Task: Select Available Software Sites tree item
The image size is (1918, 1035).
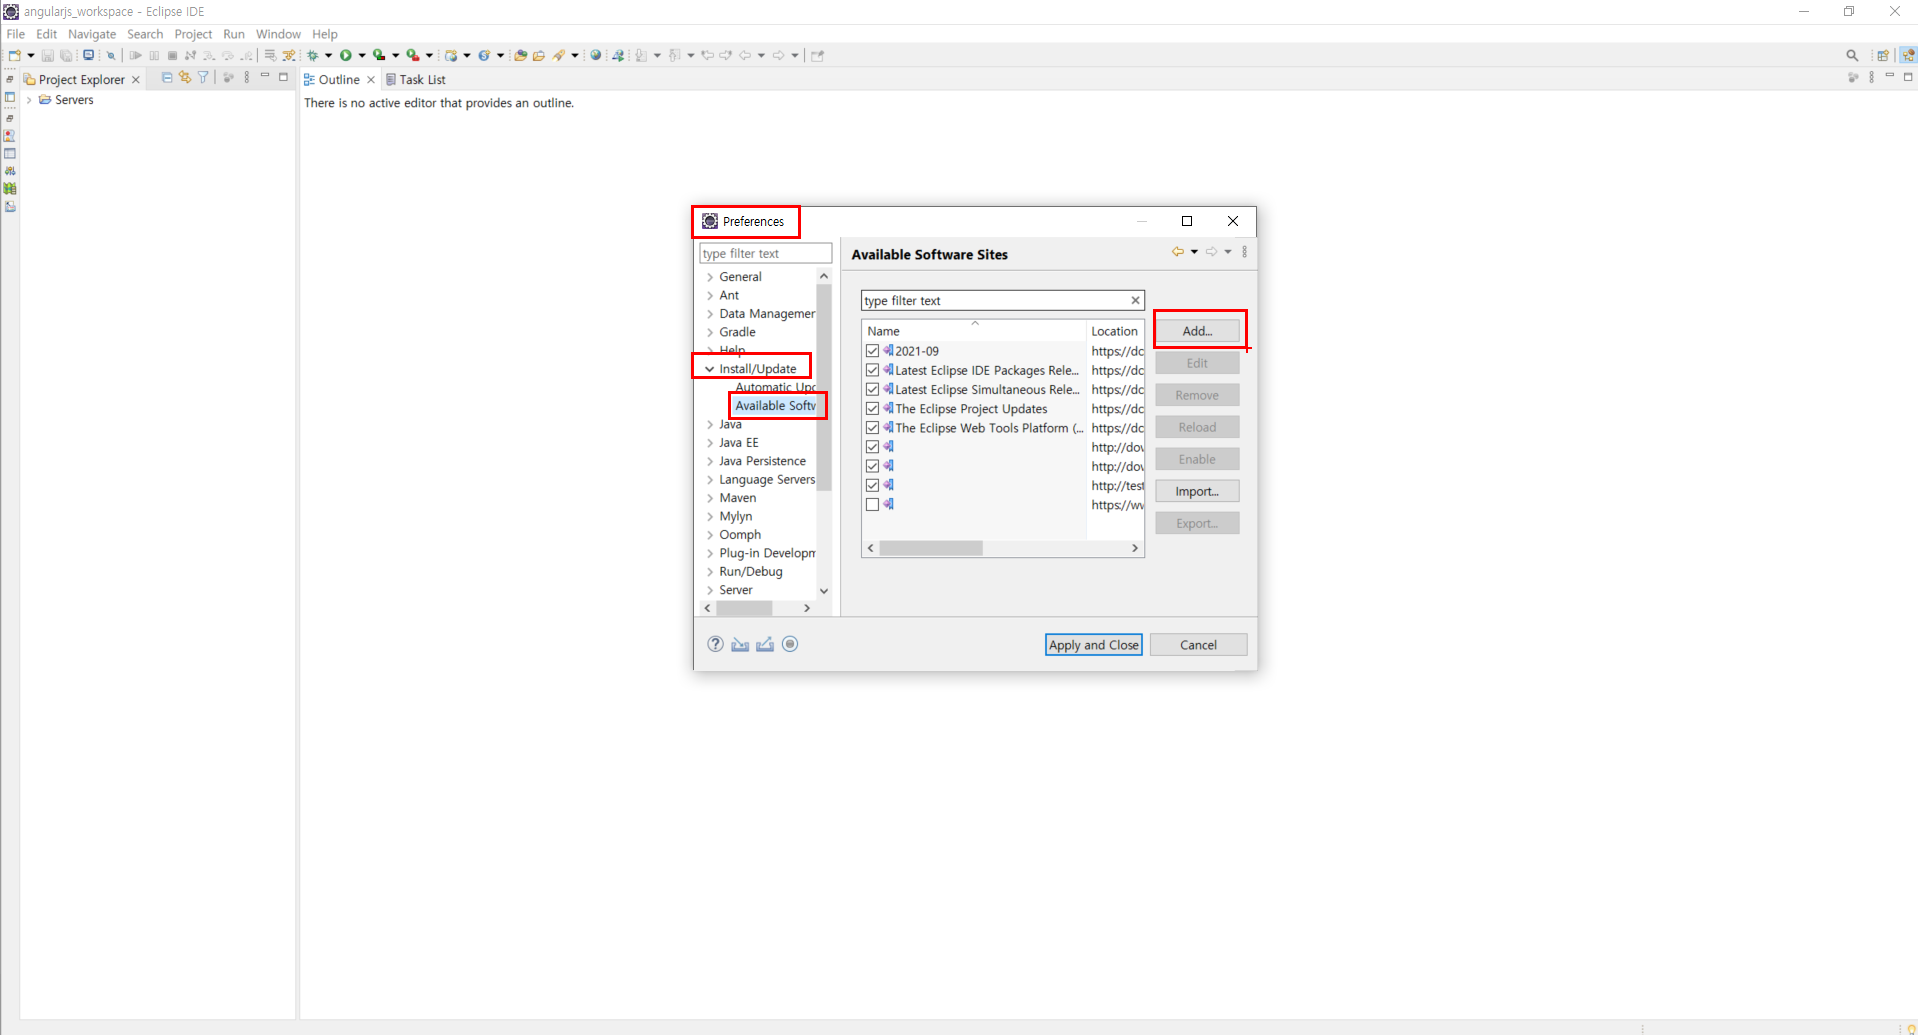Action: [775, 405]
